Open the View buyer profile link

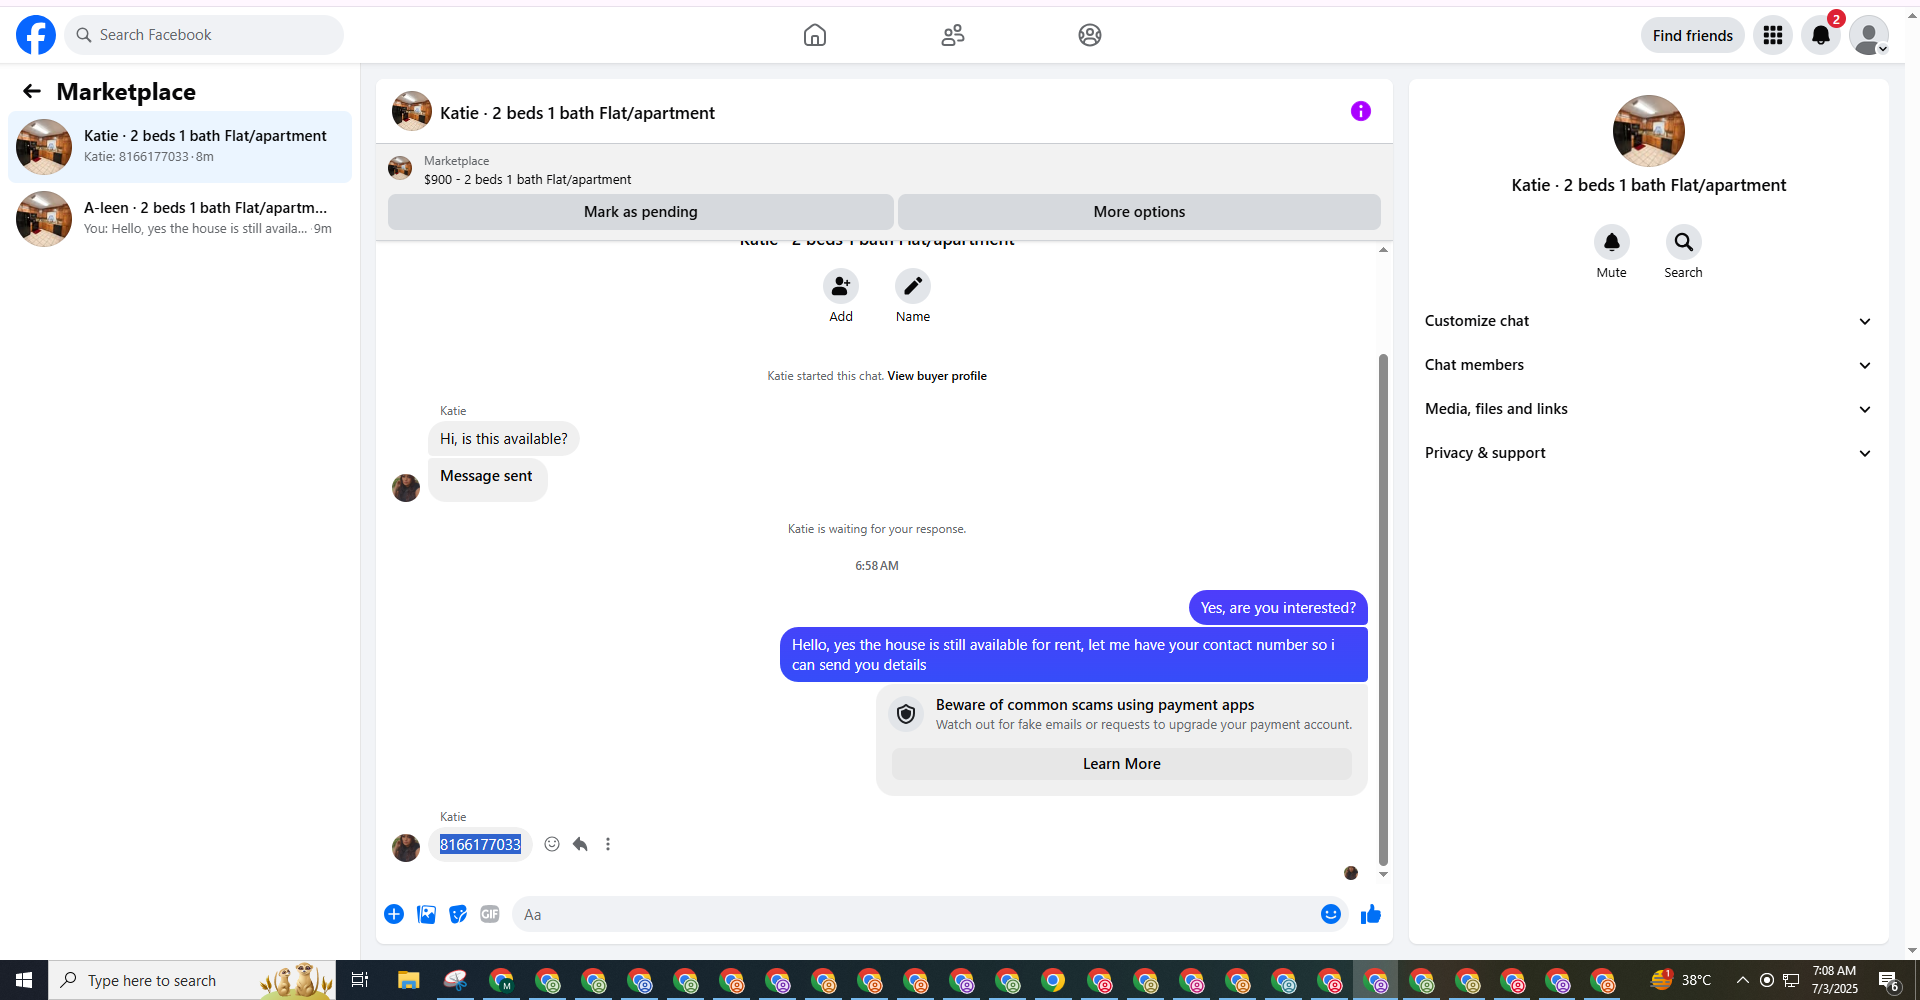click(937, 376)
